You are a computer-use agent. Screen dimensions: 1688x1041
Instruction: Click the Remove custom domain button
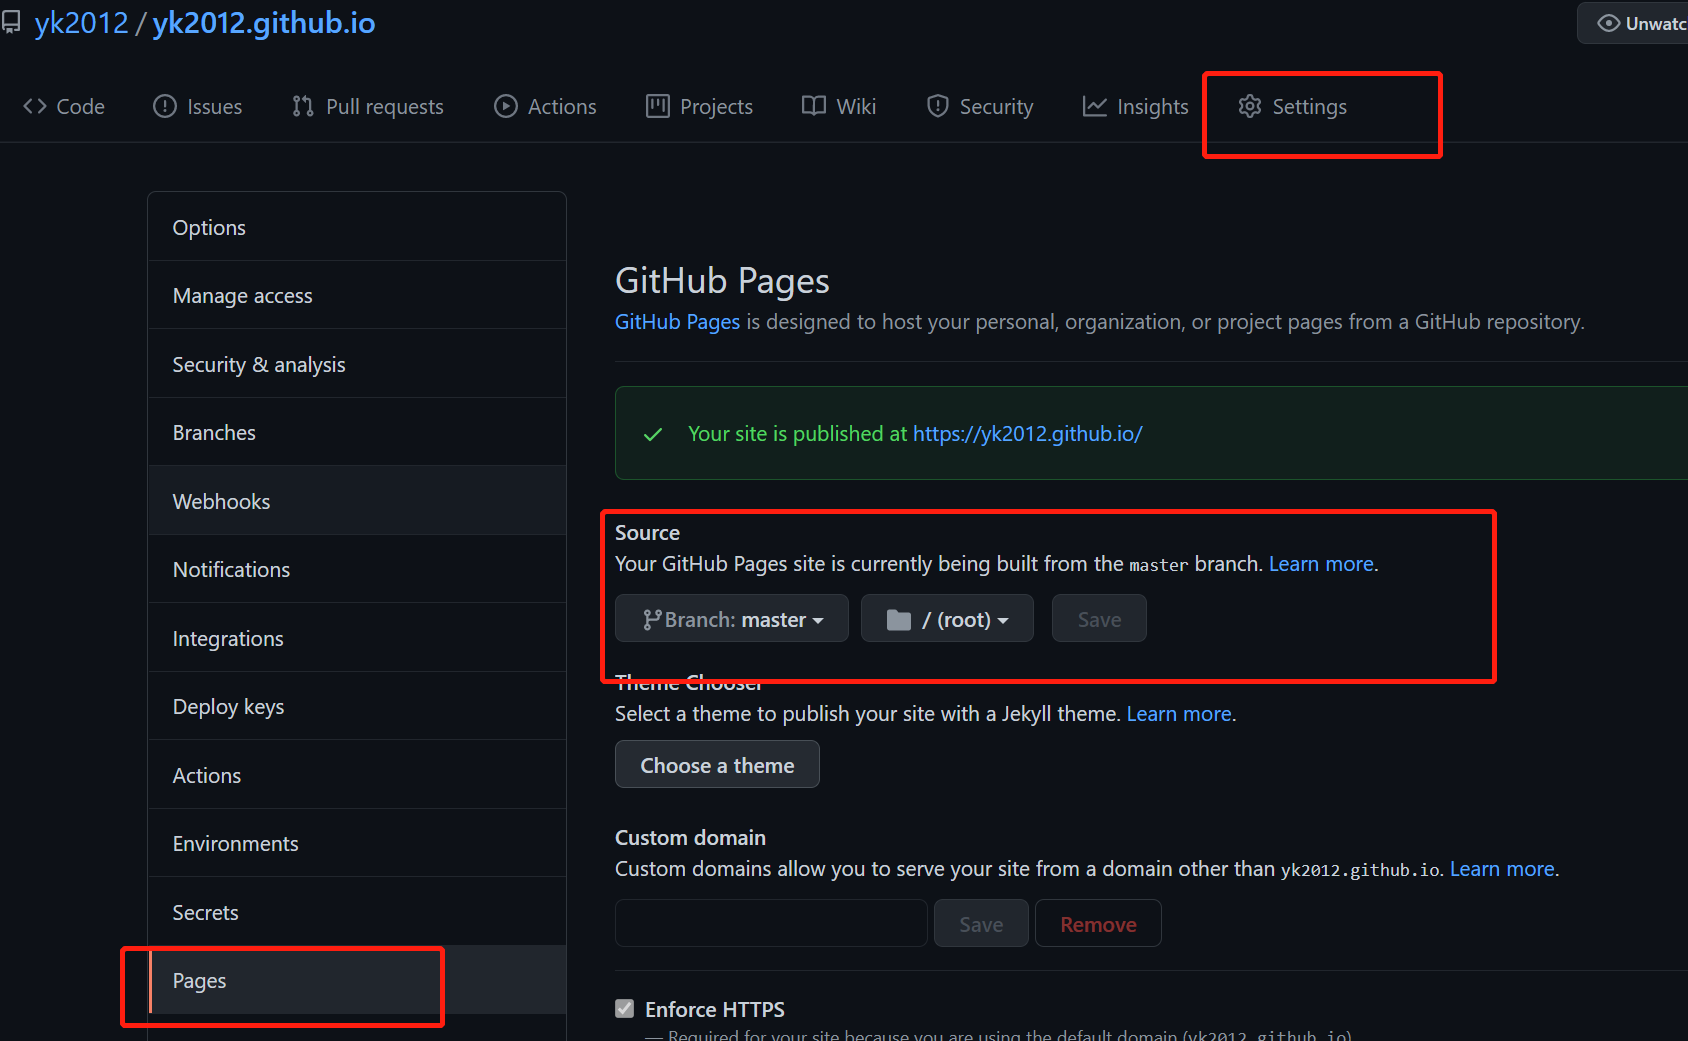1098,924
